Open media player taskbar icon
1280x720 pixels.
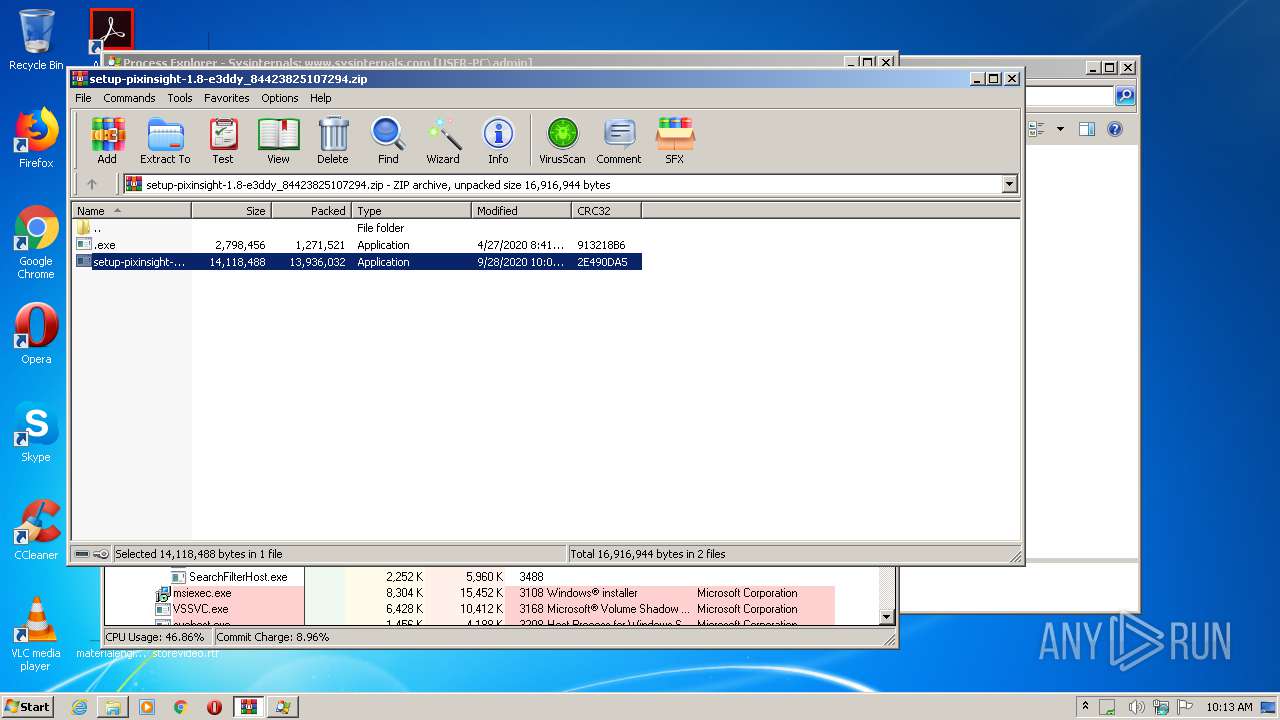147,707
